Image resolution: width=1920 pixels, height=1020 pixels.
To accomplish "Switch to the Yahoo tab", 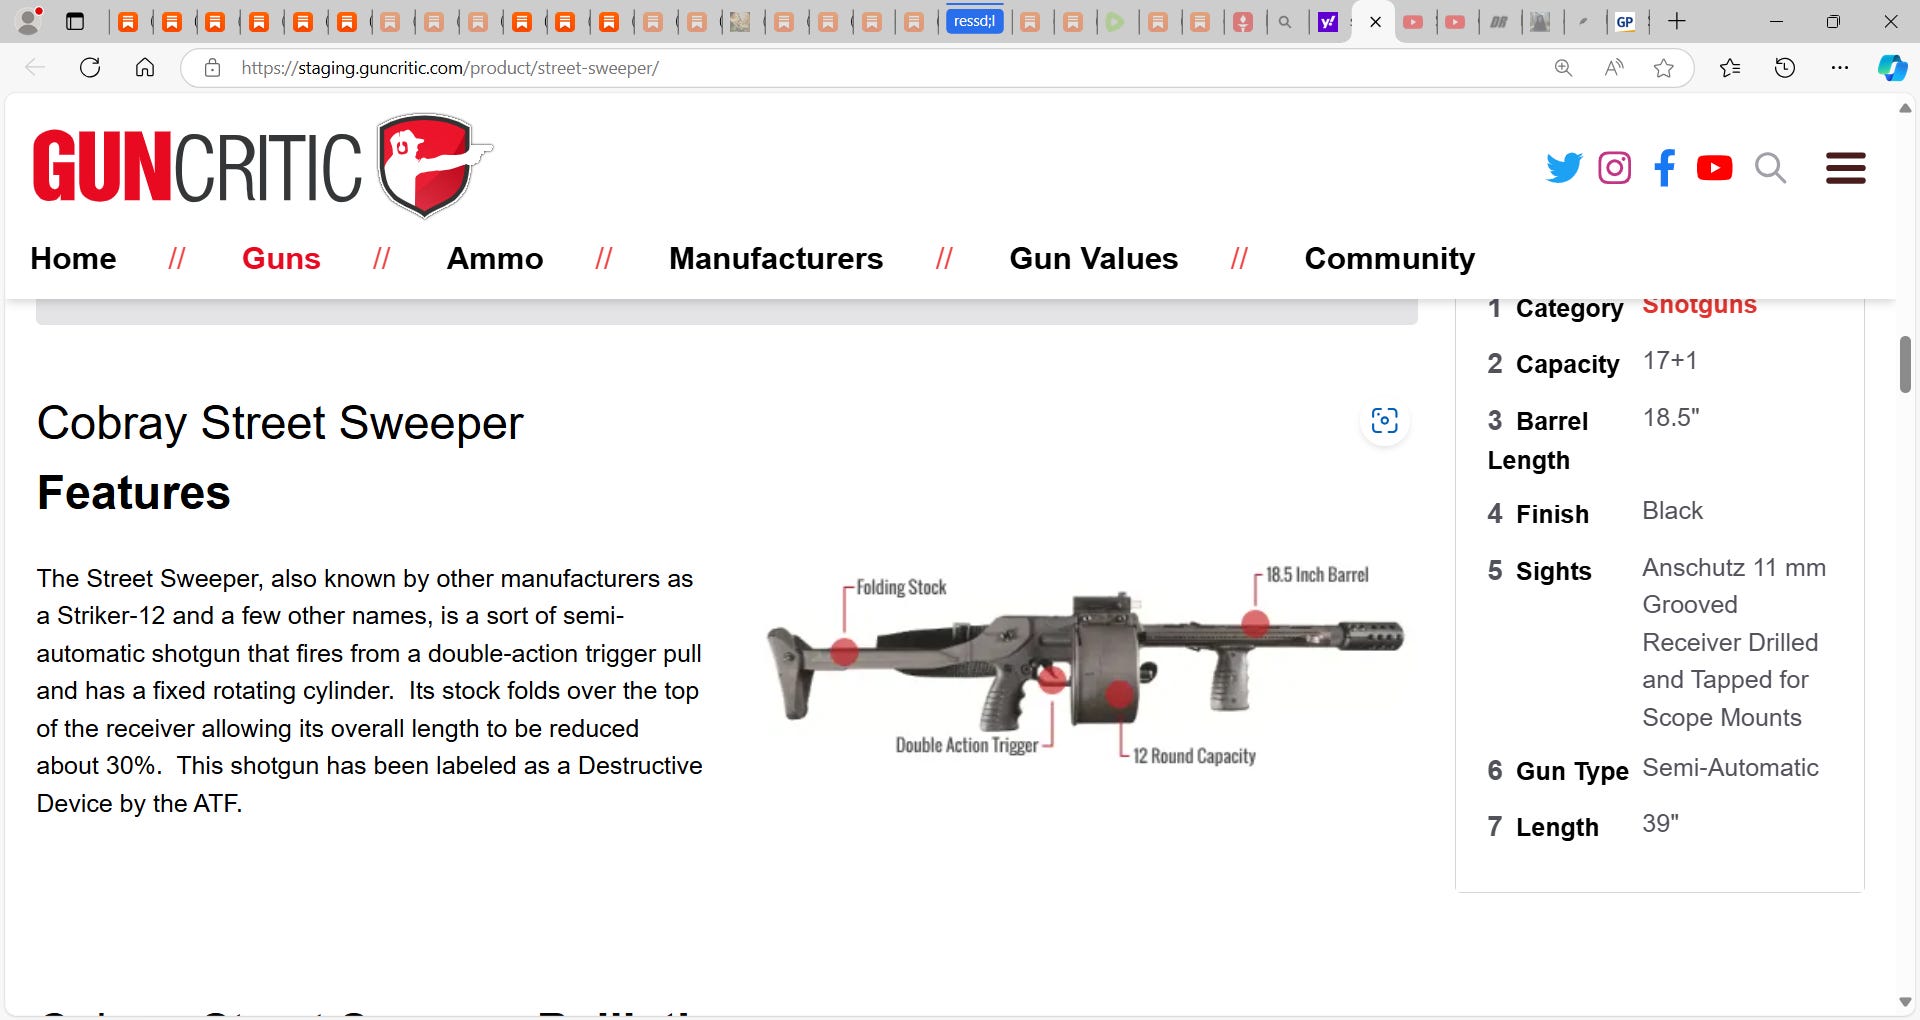I will (x=1328, y=22).
